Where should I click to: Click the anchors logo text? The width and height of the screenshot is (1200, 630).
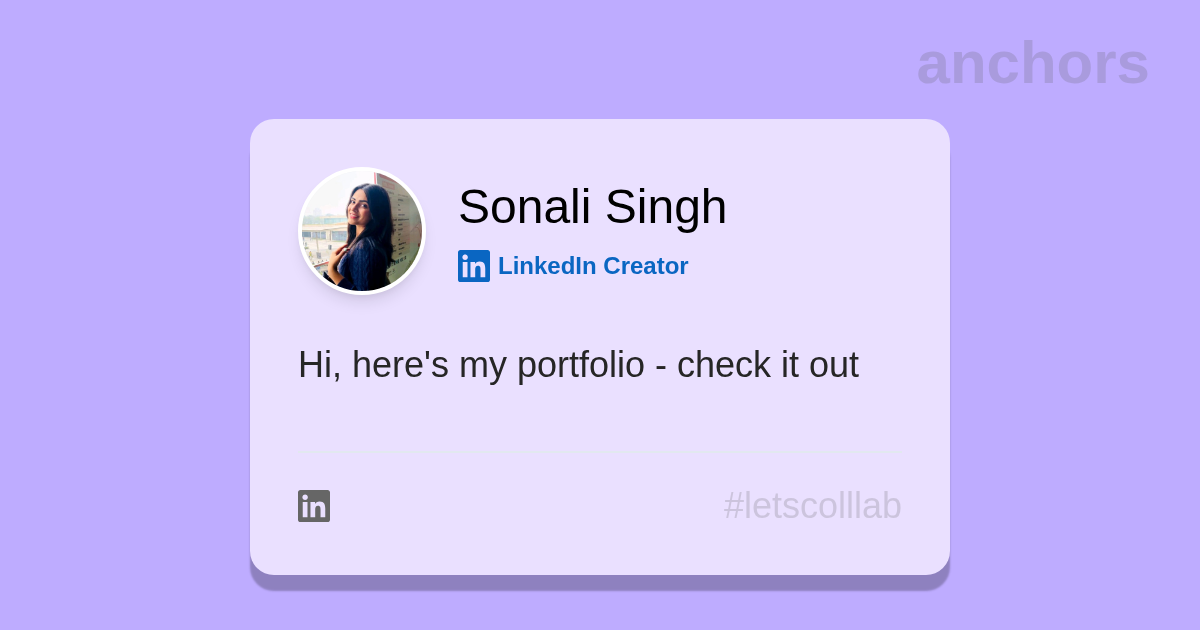click(x=1032, y=63)
